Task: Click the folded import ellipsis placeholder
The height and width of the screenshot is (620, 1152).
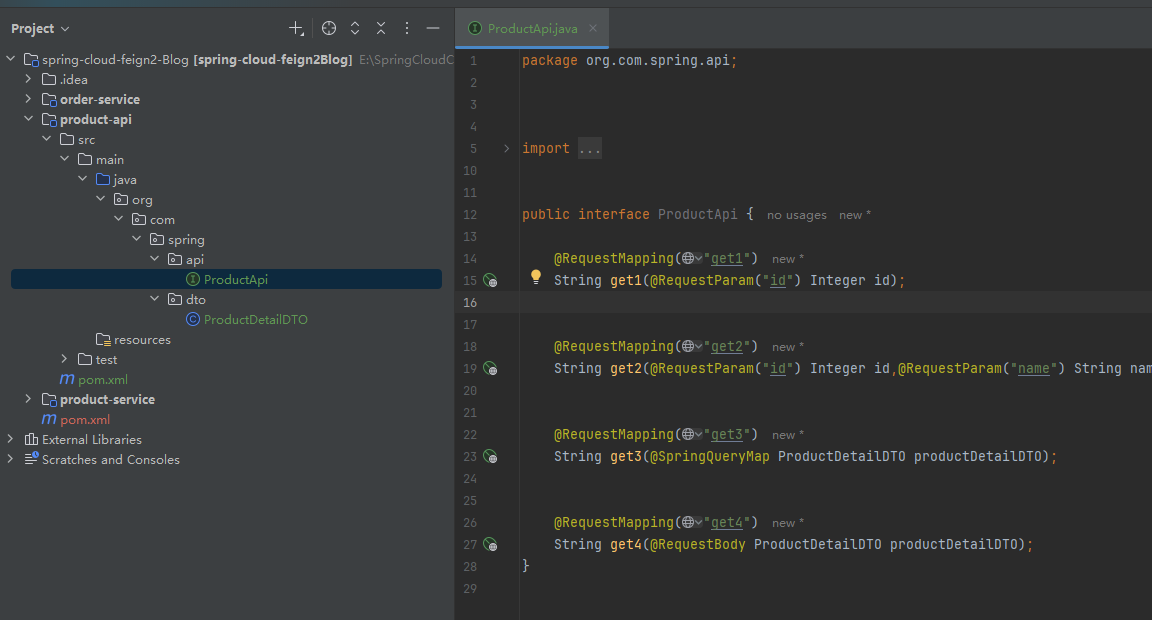Action: pos(590,148)
